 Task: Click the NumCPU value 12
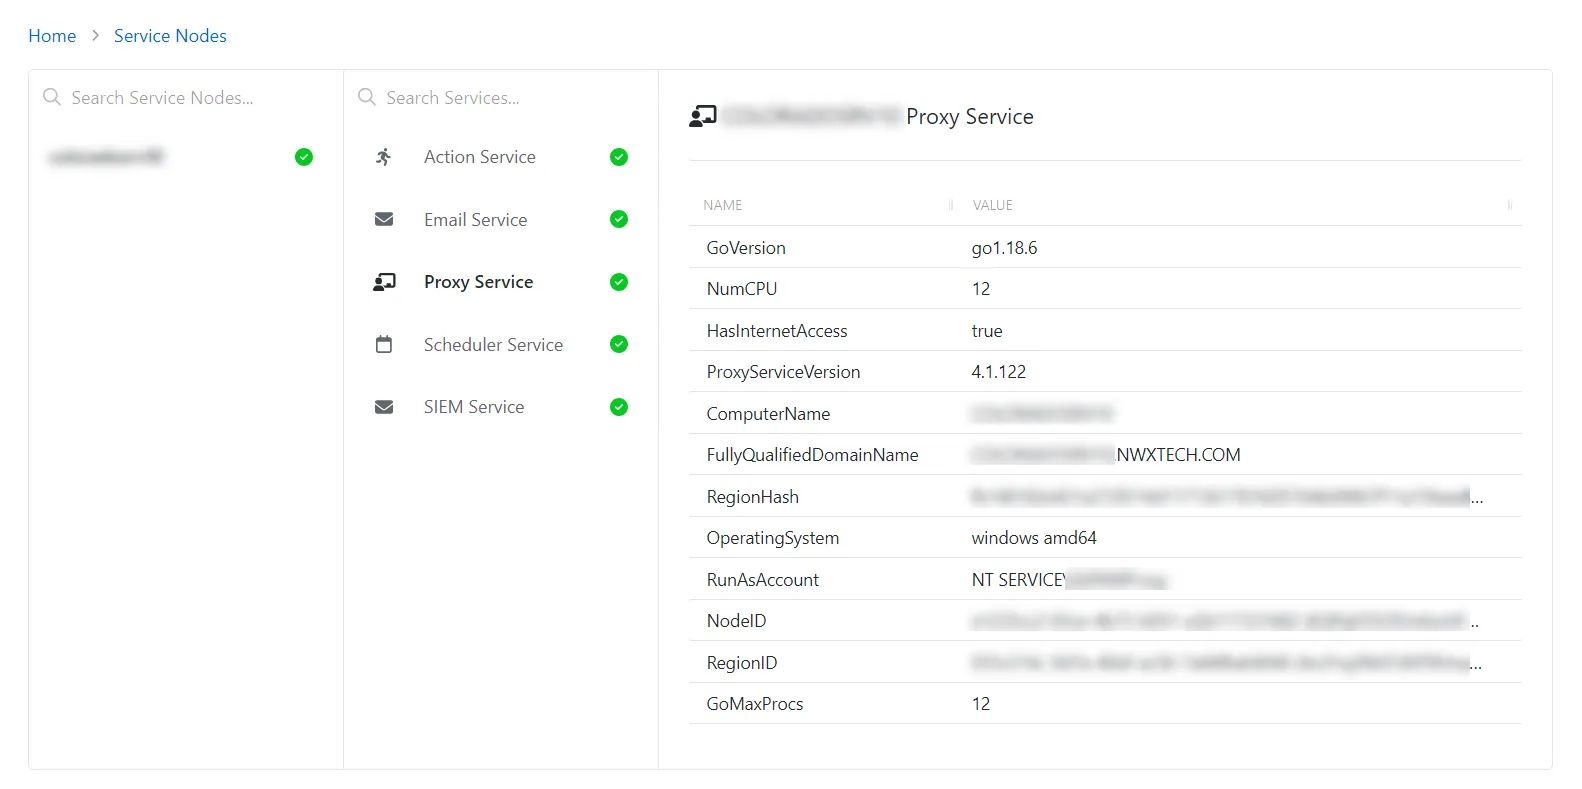(981, 289)
